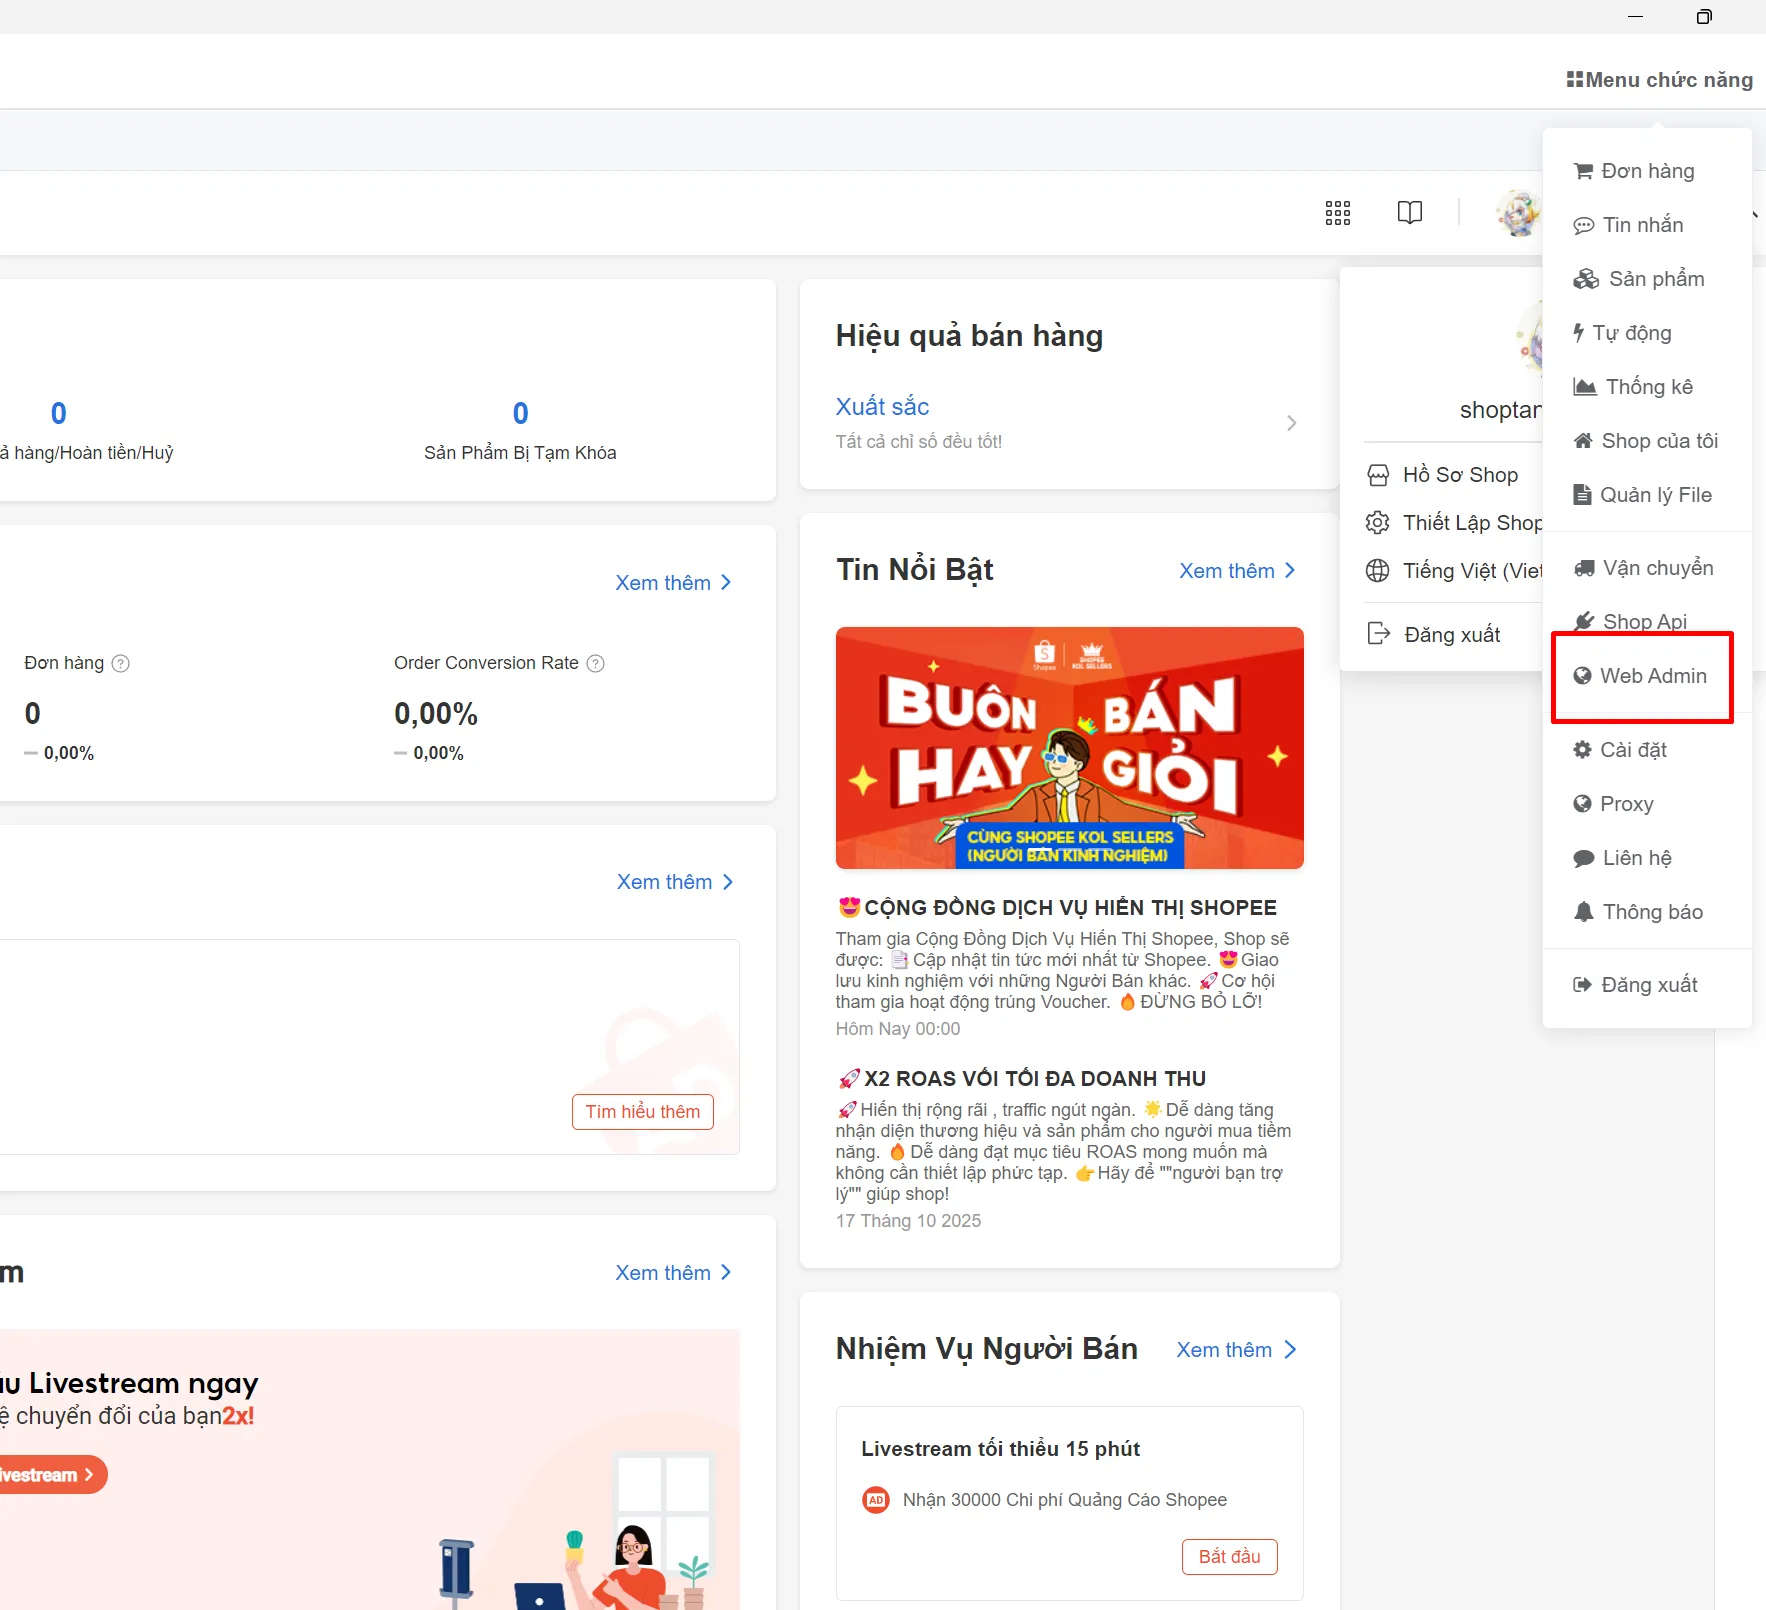Click Trả hàng/Hoàn tiền/Huỷ zero count
This screenshot has height=1610, width=1766.
tap(59, 413)
